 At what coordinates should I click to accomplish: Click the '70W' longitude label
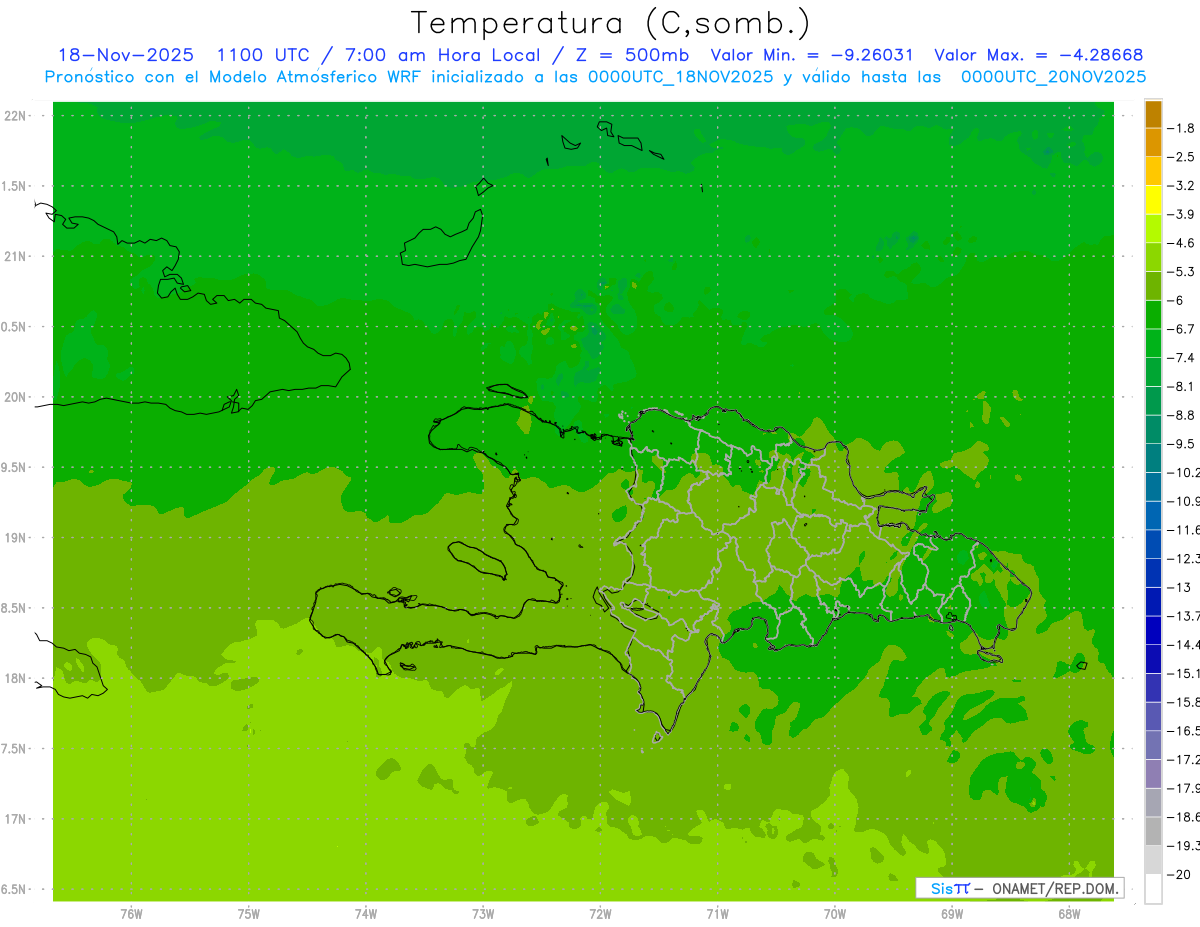[834, 914]
